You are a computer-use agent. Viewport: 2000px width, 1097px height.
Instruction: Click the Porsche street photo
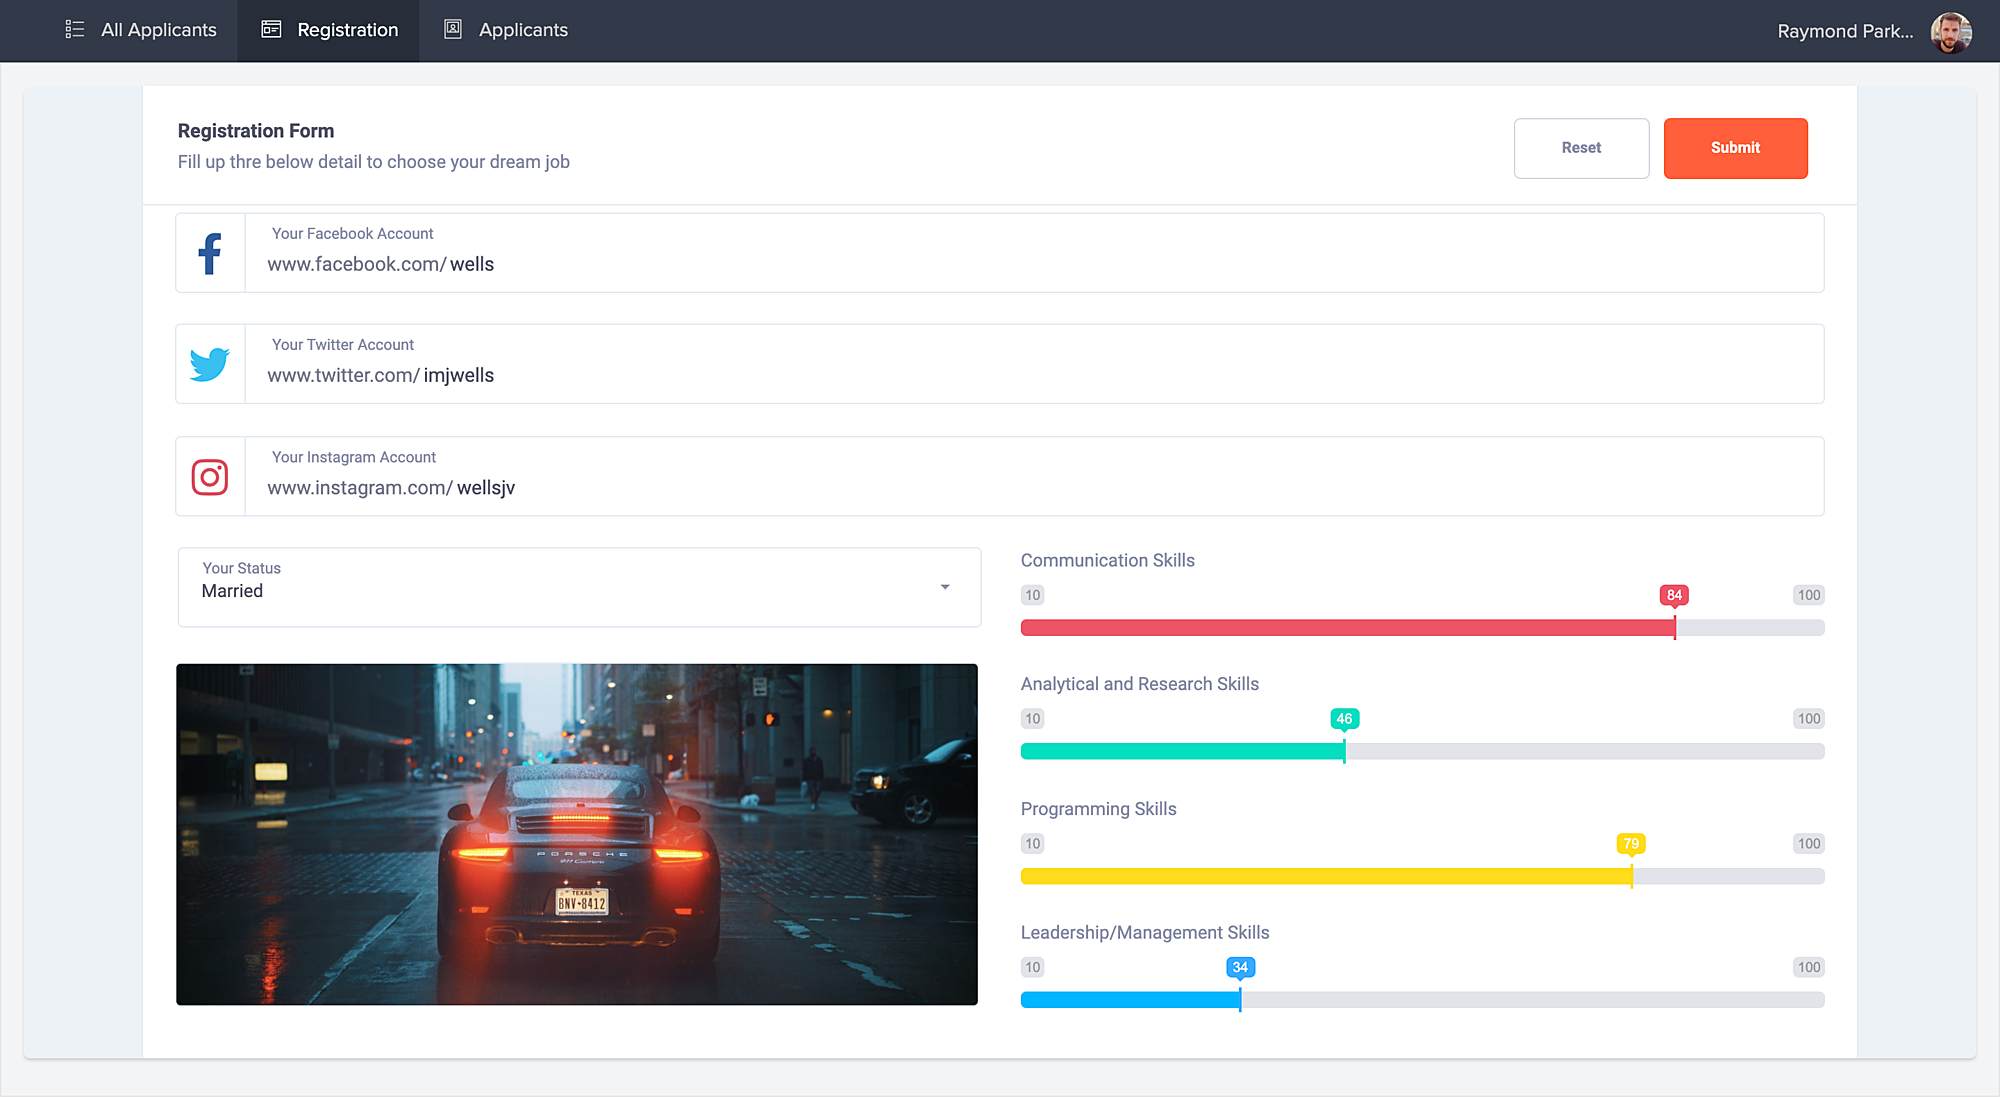click(x=577, y=834)
